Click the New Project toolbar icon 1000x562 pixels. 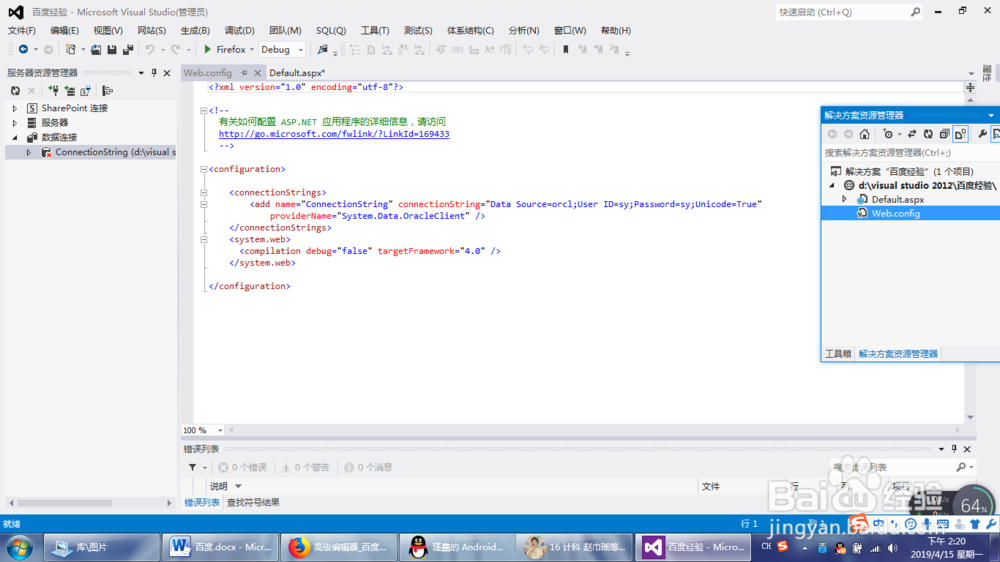pos(71,49)
